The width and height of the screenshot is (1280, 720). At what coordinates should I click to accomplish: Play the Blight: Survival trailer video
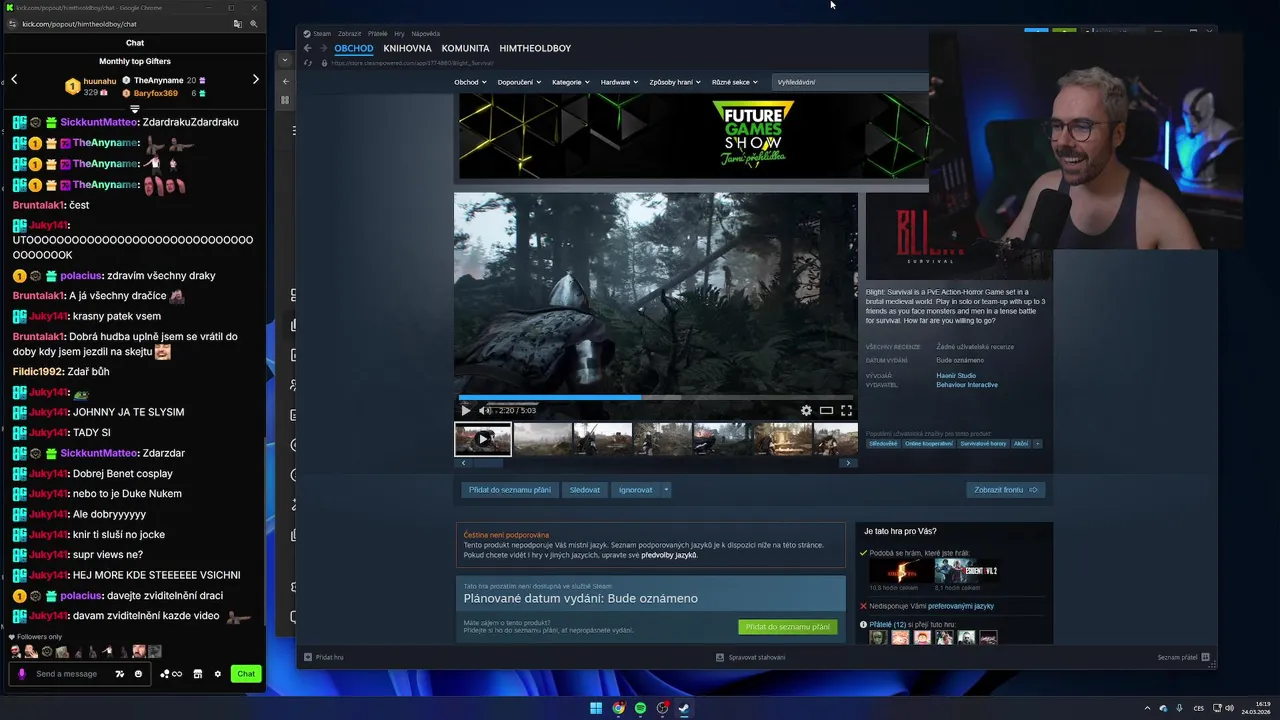pos(465,410)
